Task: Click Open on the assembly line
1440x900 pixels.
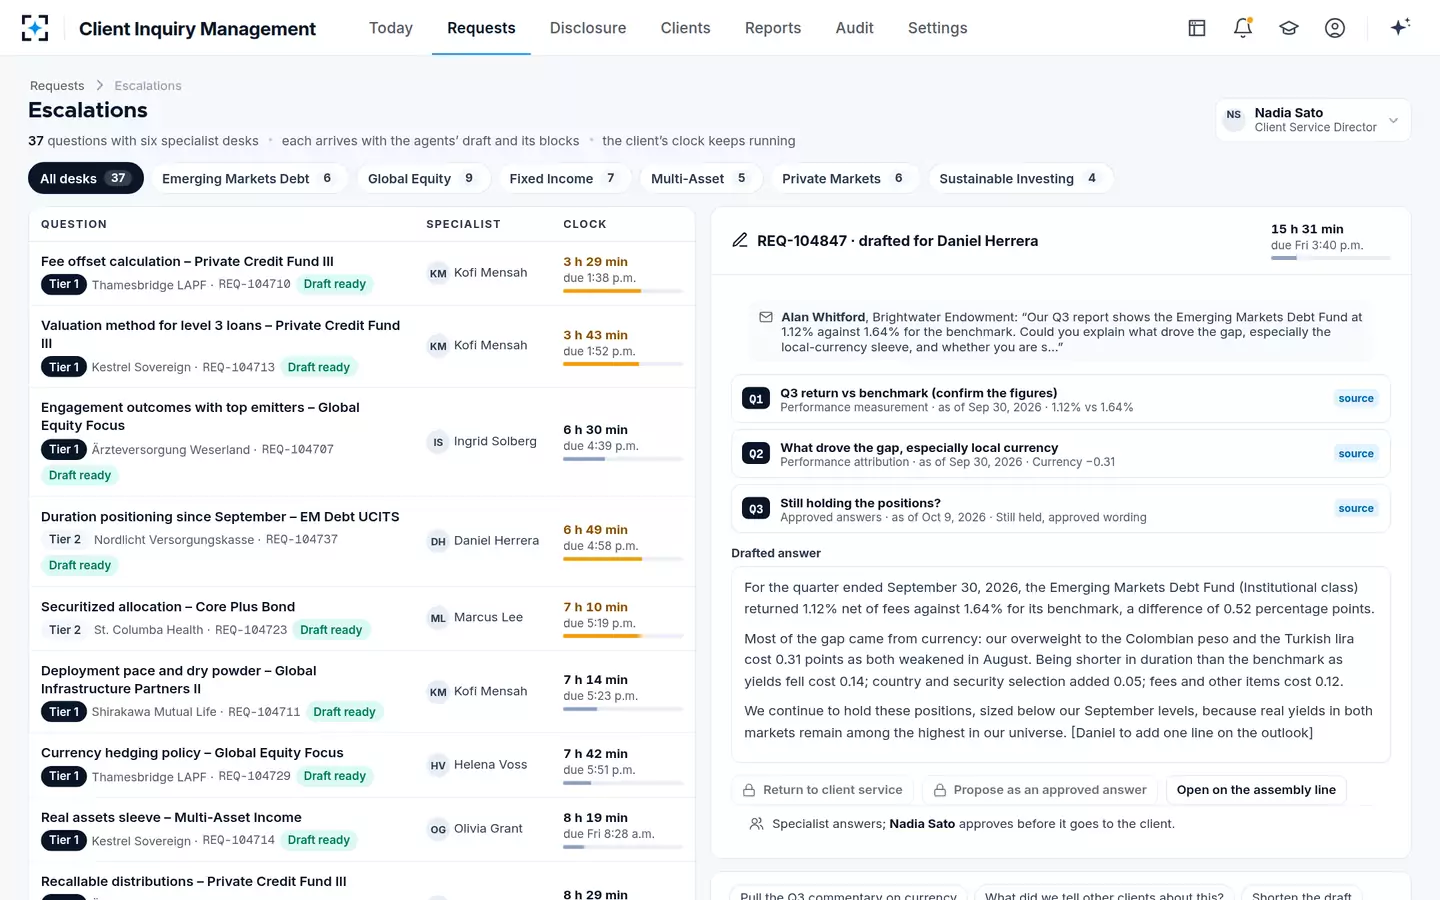Action: click(1256, 790)
